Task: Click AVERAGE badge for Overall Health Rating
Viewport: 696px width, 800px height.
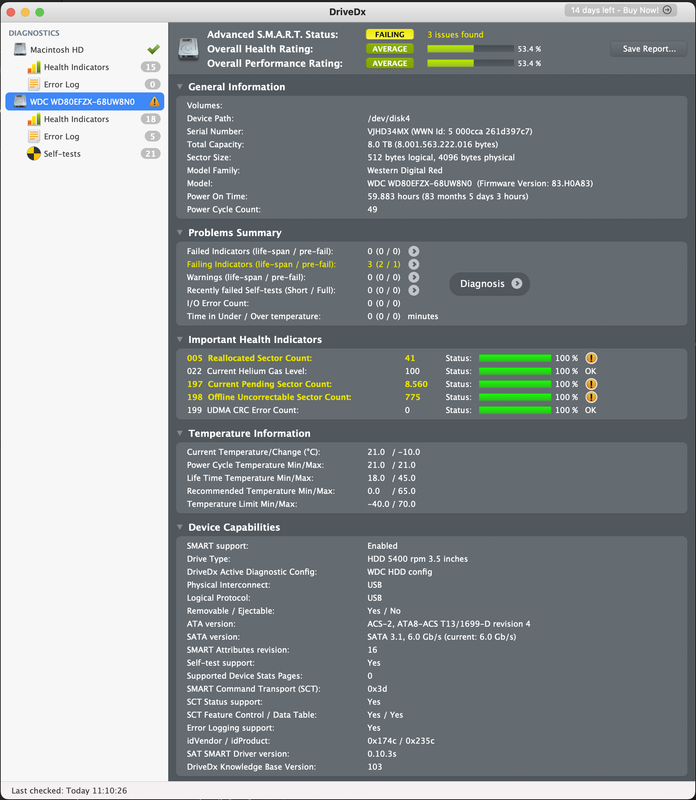Action: pyautogui.click(x=389, y=49)
